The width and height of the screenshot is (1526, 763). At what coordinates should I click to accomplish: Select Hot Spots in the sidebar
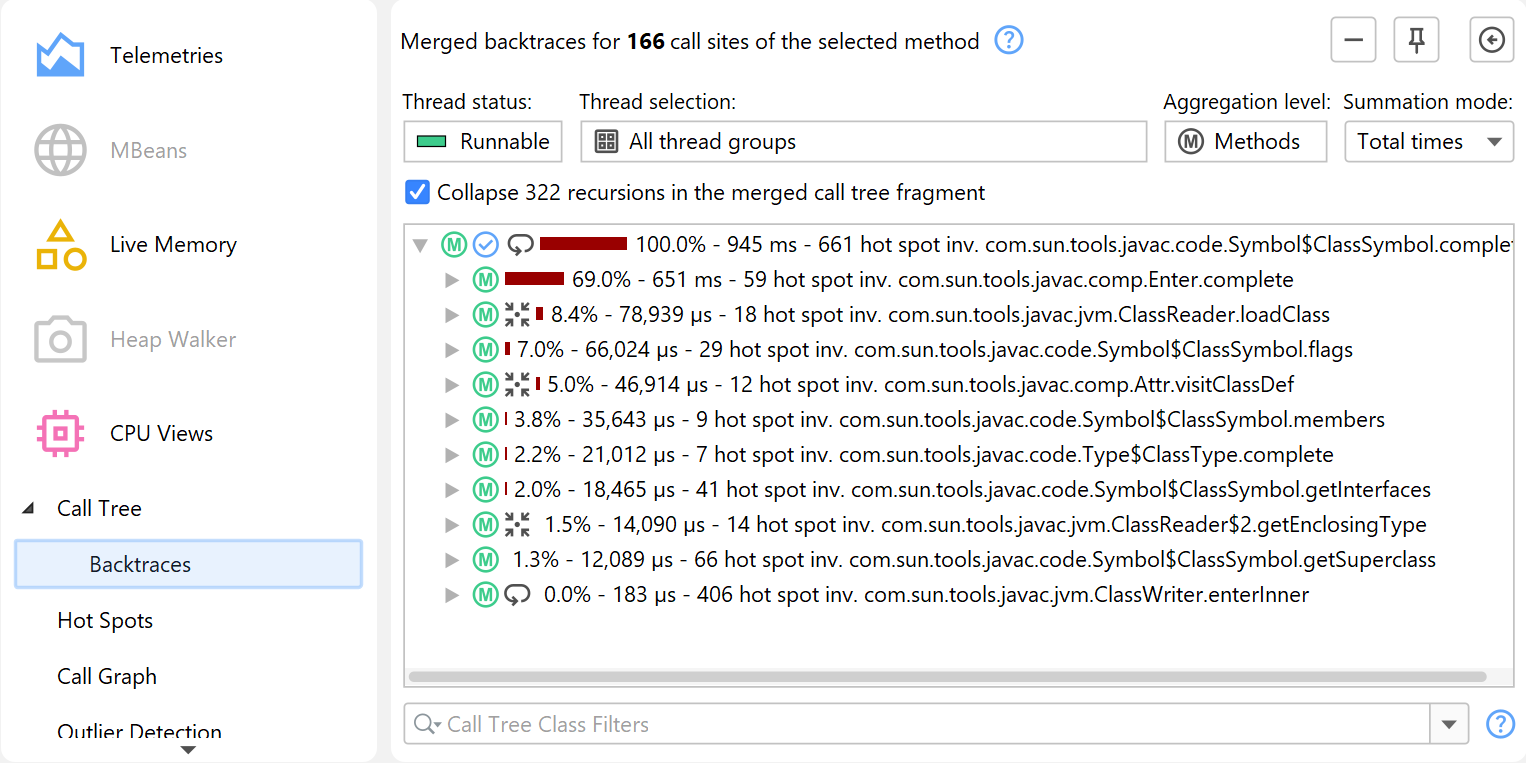coord(105,620)
